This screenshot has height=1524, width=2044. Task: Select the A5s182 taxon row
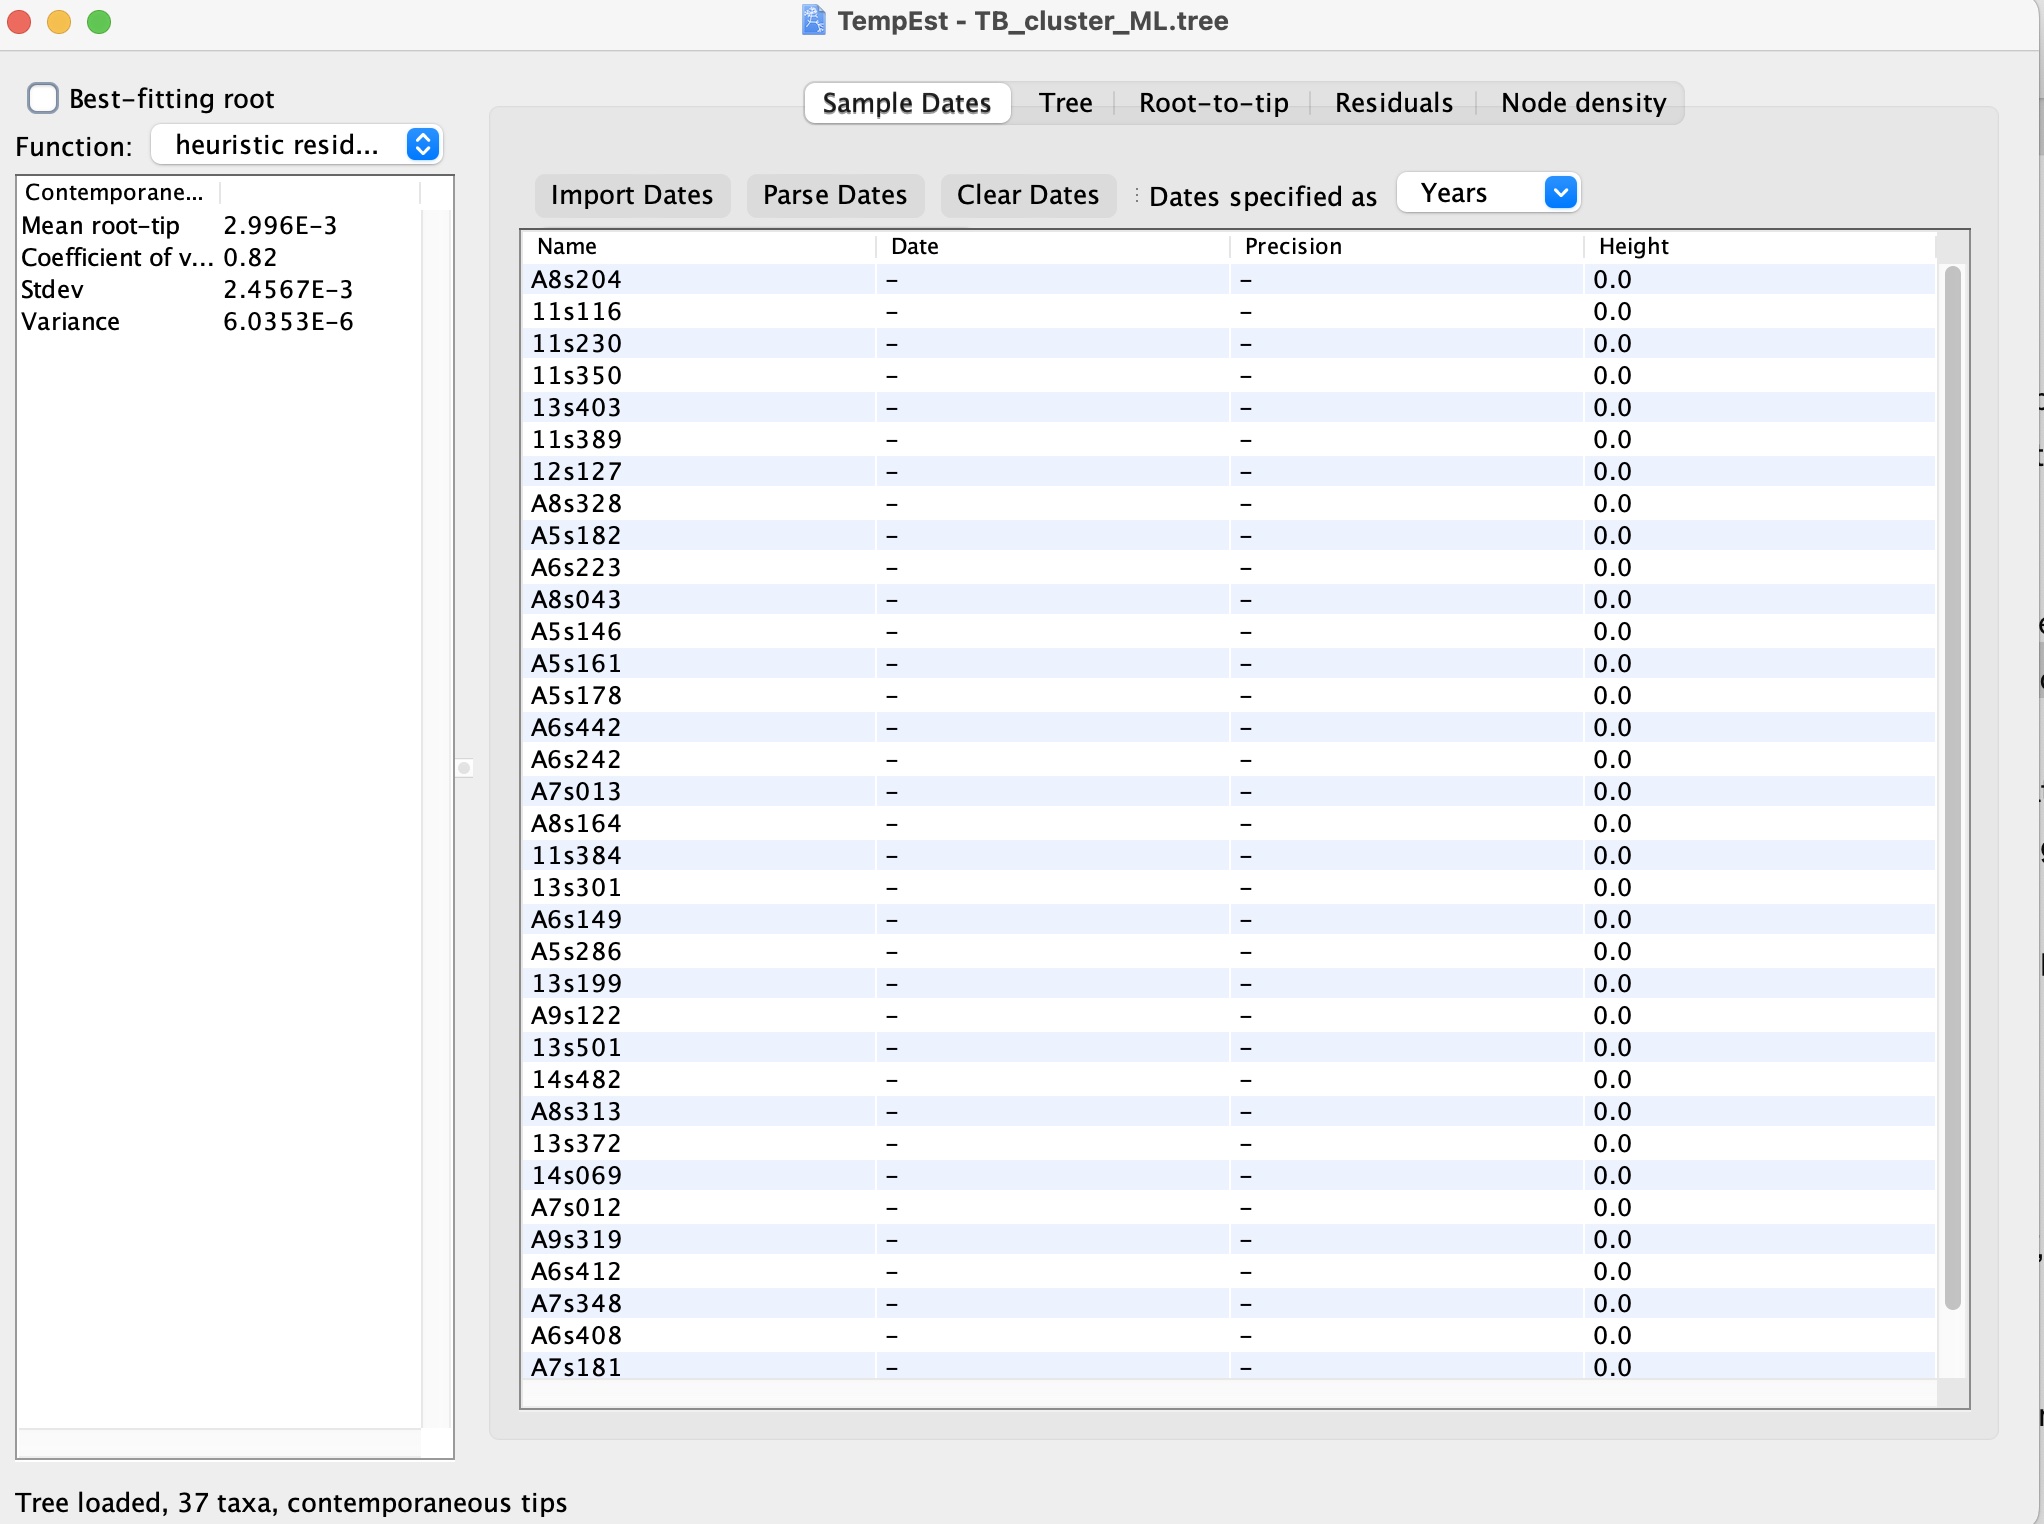point(1228,536)
